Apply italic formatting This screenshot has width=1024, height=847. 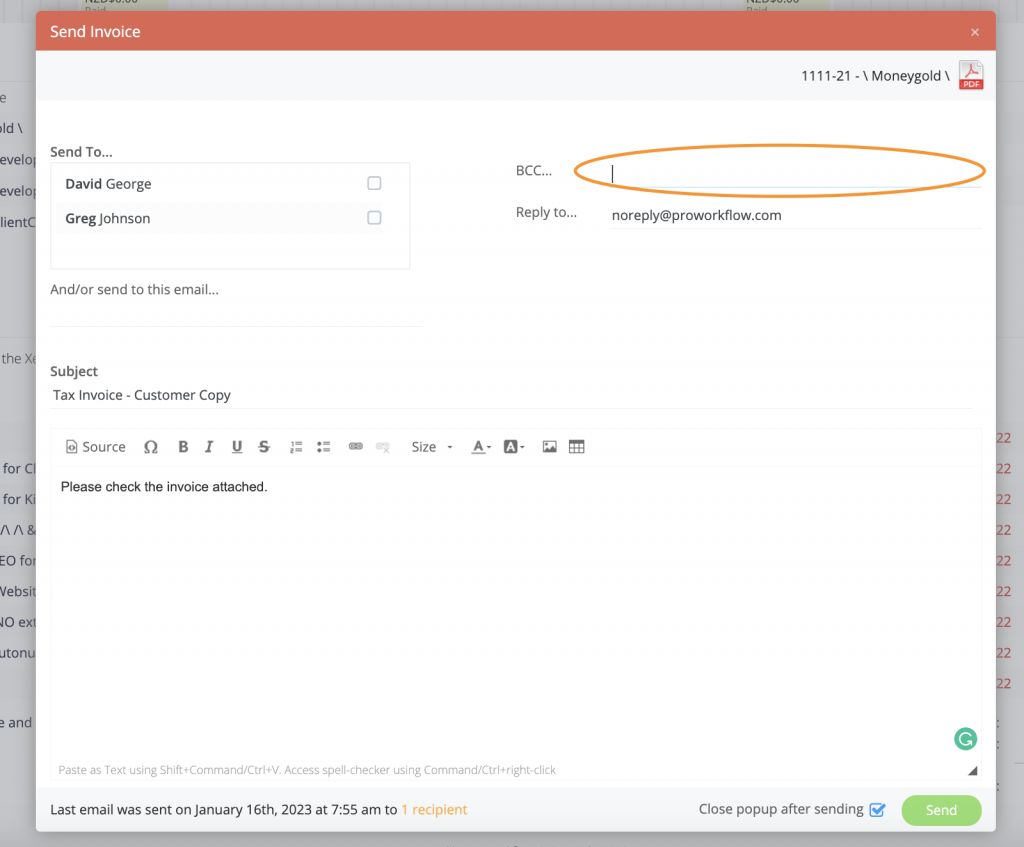point(209,447)
